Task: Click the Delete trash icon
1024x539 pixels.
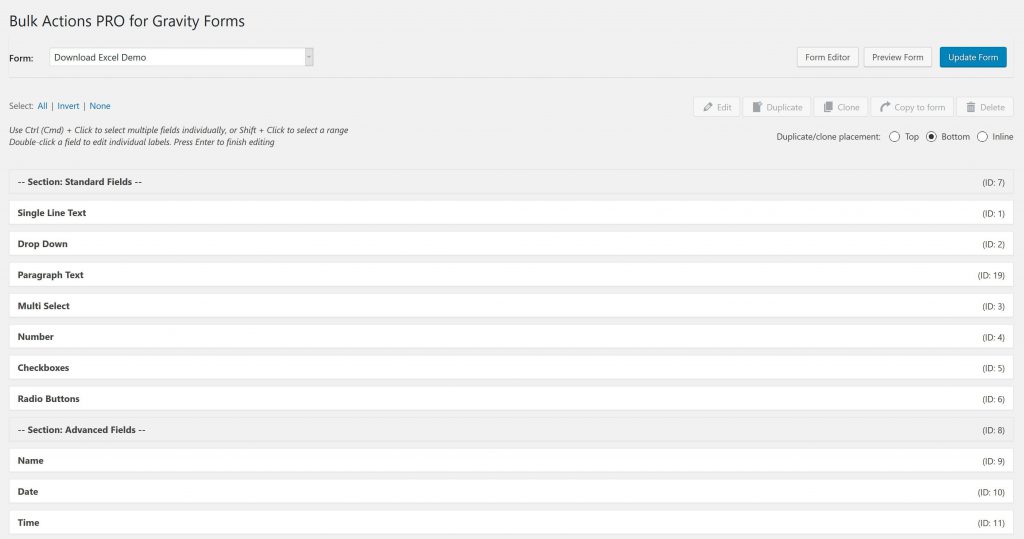Action: click(x=970, y=107)
